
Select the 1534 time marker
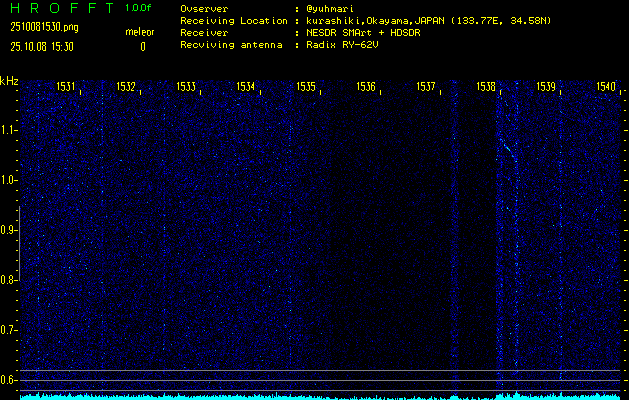click(x=246, y=87)
